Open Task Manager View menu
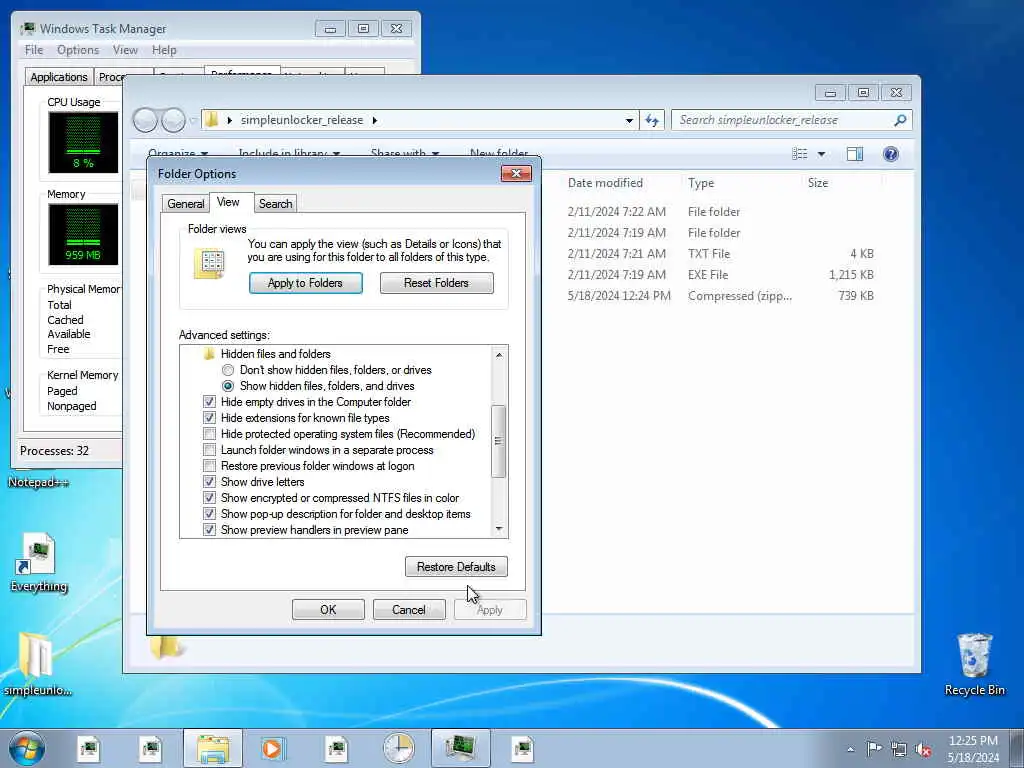The height and width of the screenshot is (768, 1024). (x=125, y=50)
